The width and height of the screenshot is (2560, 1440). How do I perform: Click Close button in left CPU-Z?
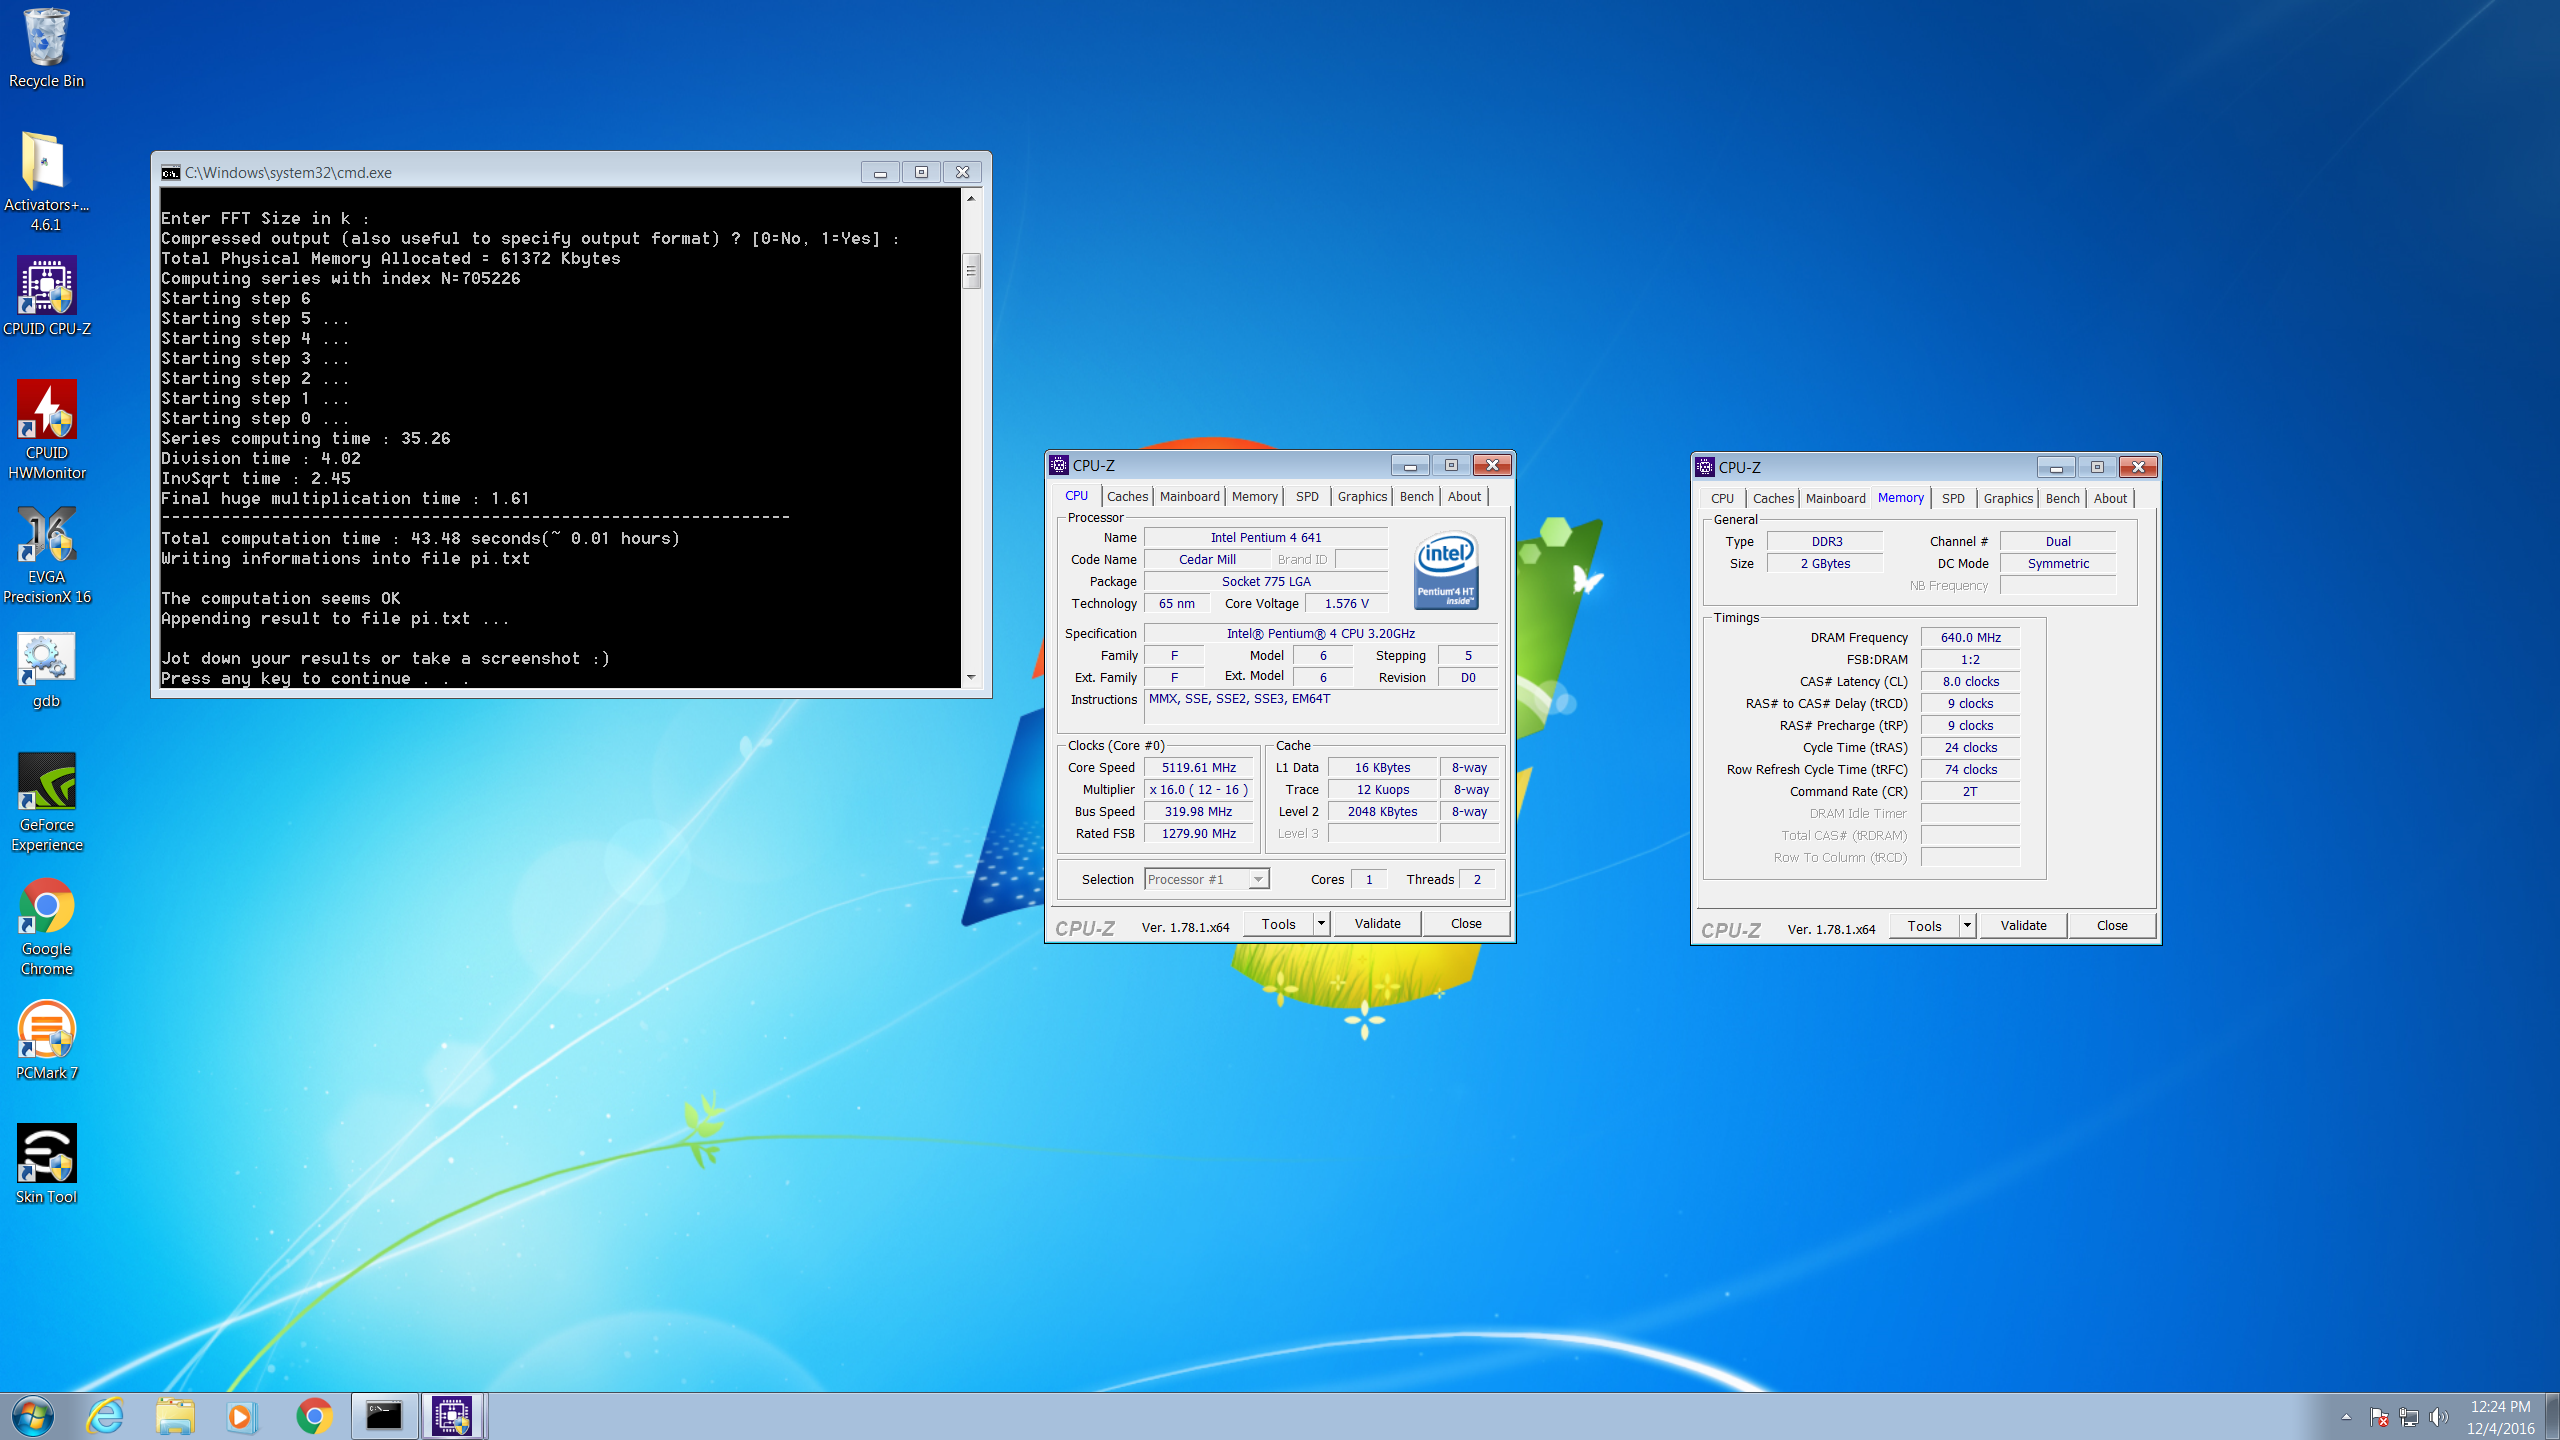tap(1466, 924)
